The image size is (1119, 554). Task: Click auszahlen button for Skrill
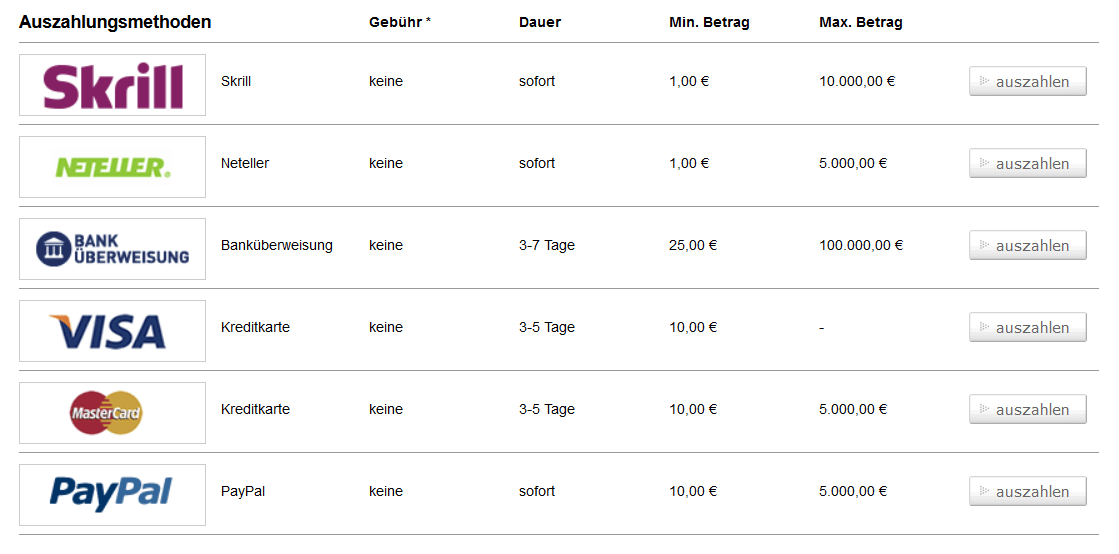click(1028, 81)
